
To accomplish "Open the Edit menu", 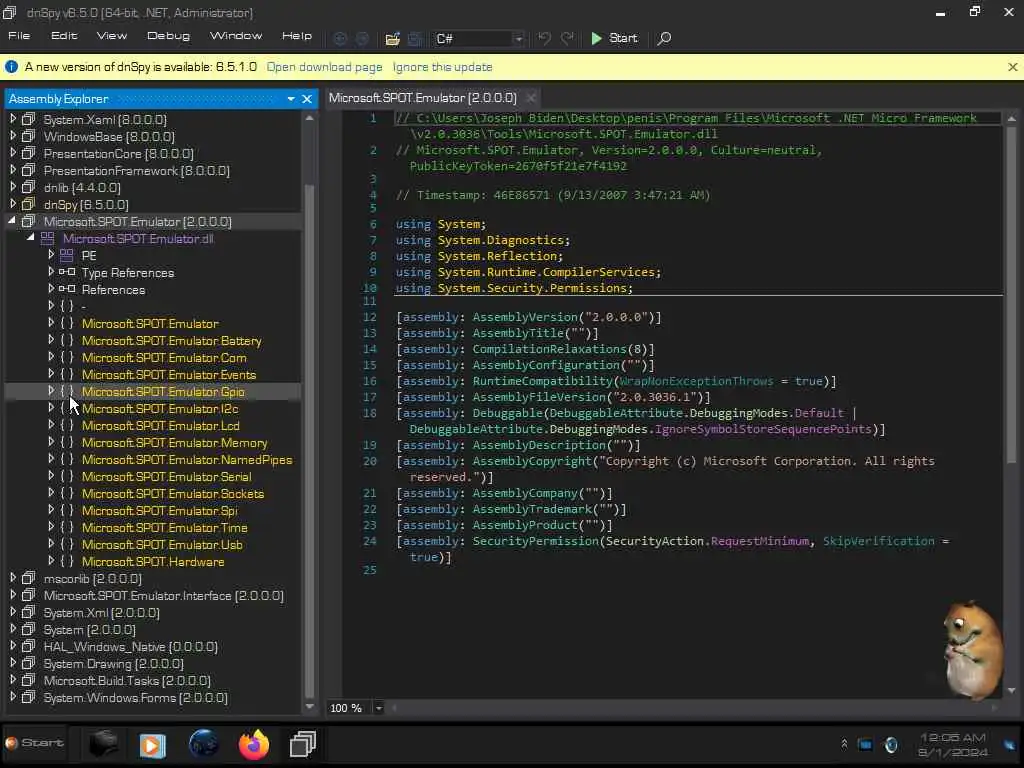I will coord(64,36).
